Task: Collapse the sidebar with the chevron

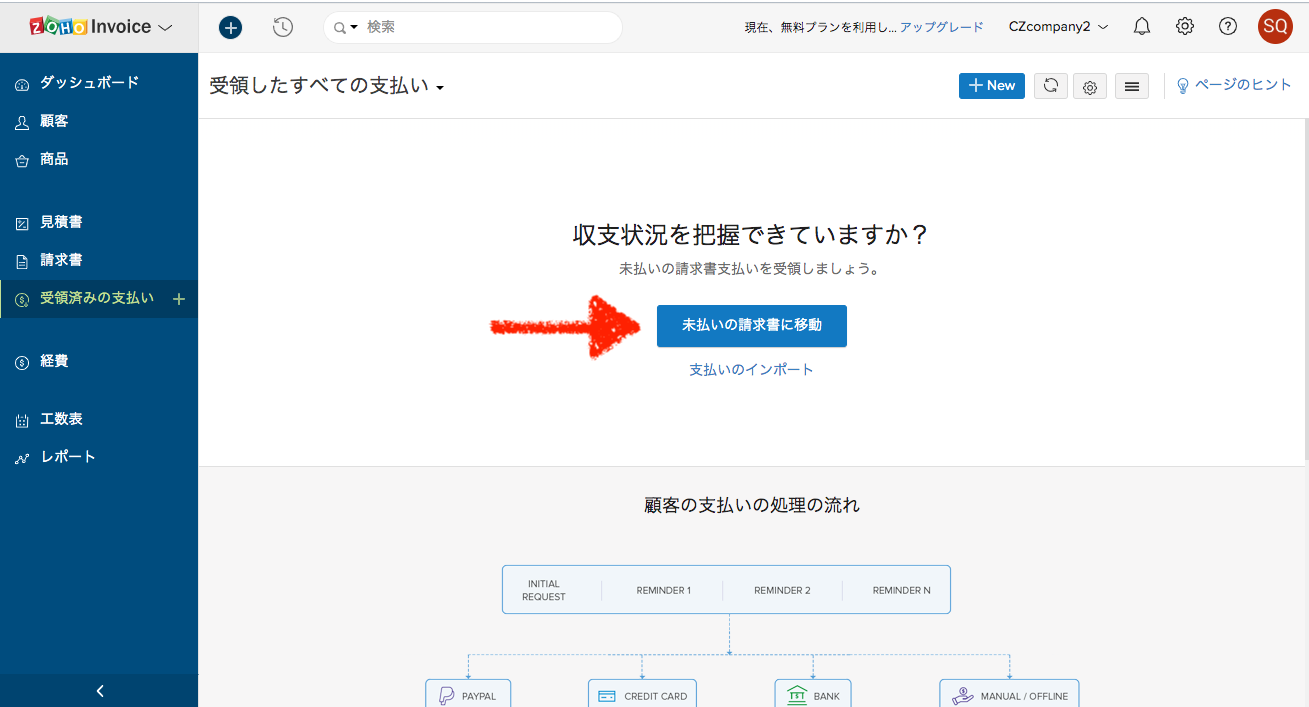Action: coord(99,691)
